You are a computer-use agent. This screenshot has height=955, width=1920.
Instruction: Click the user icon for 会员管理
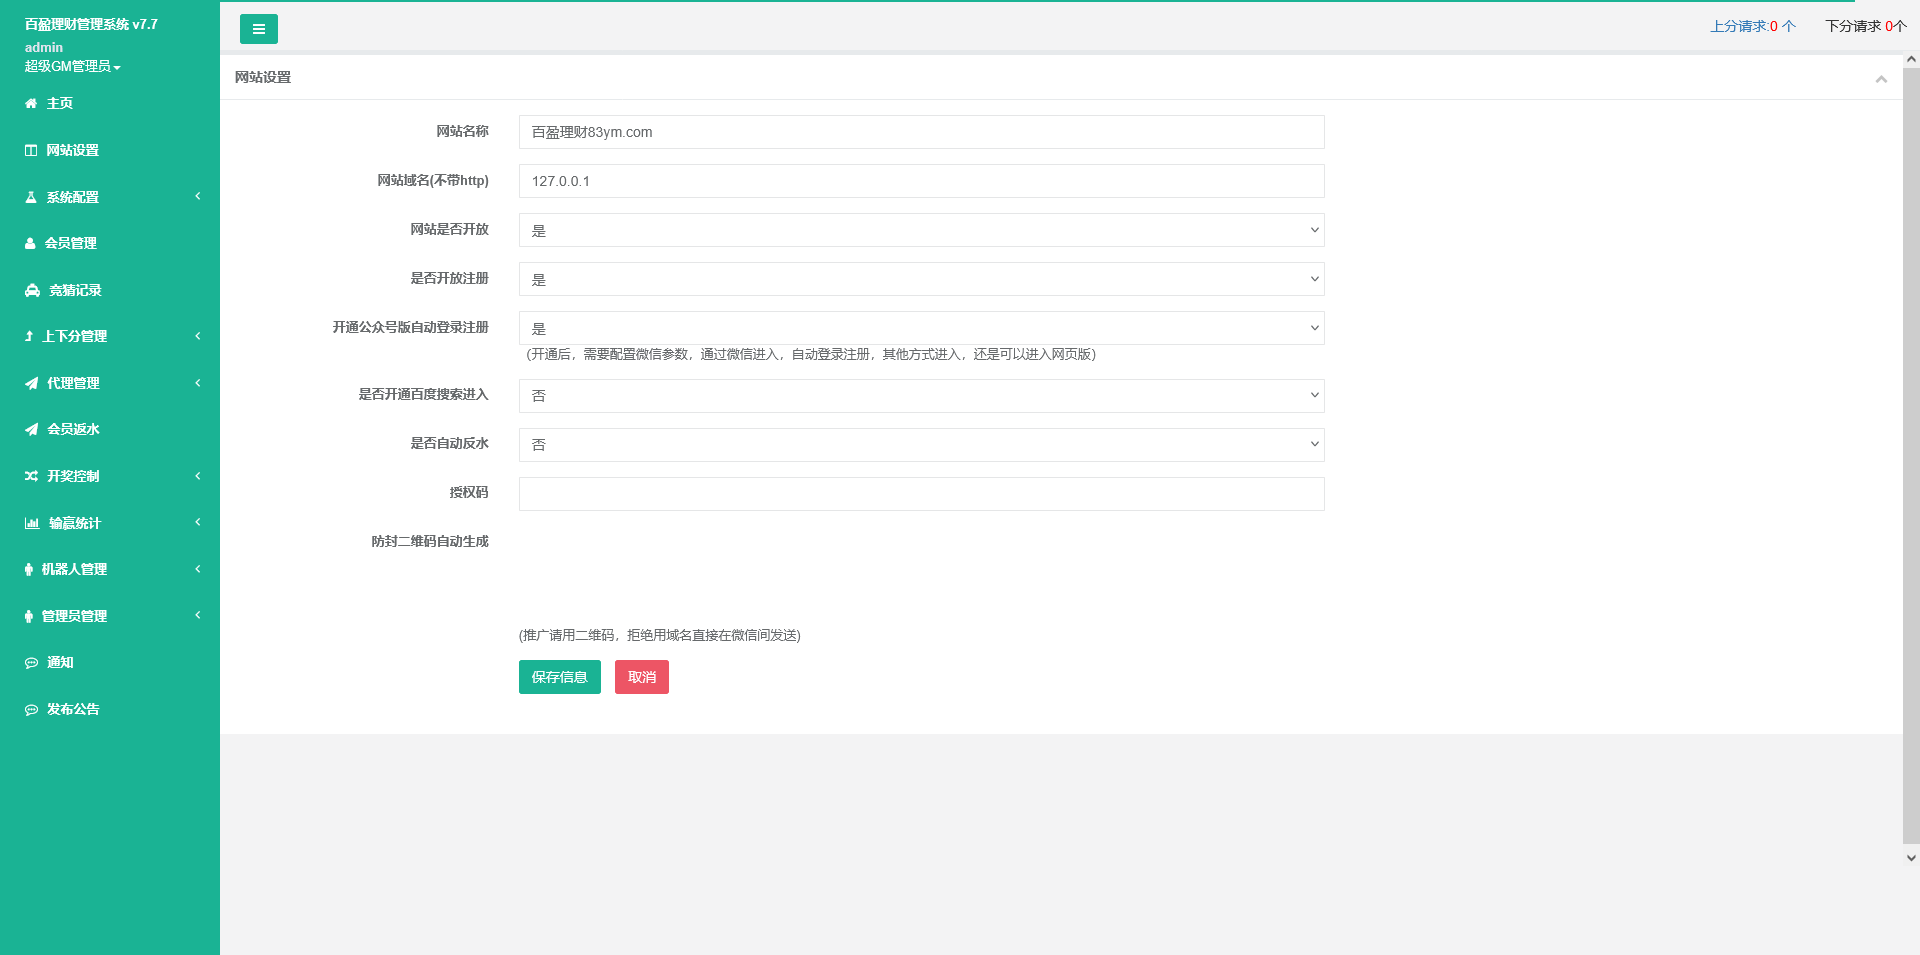tap(30, 243)
